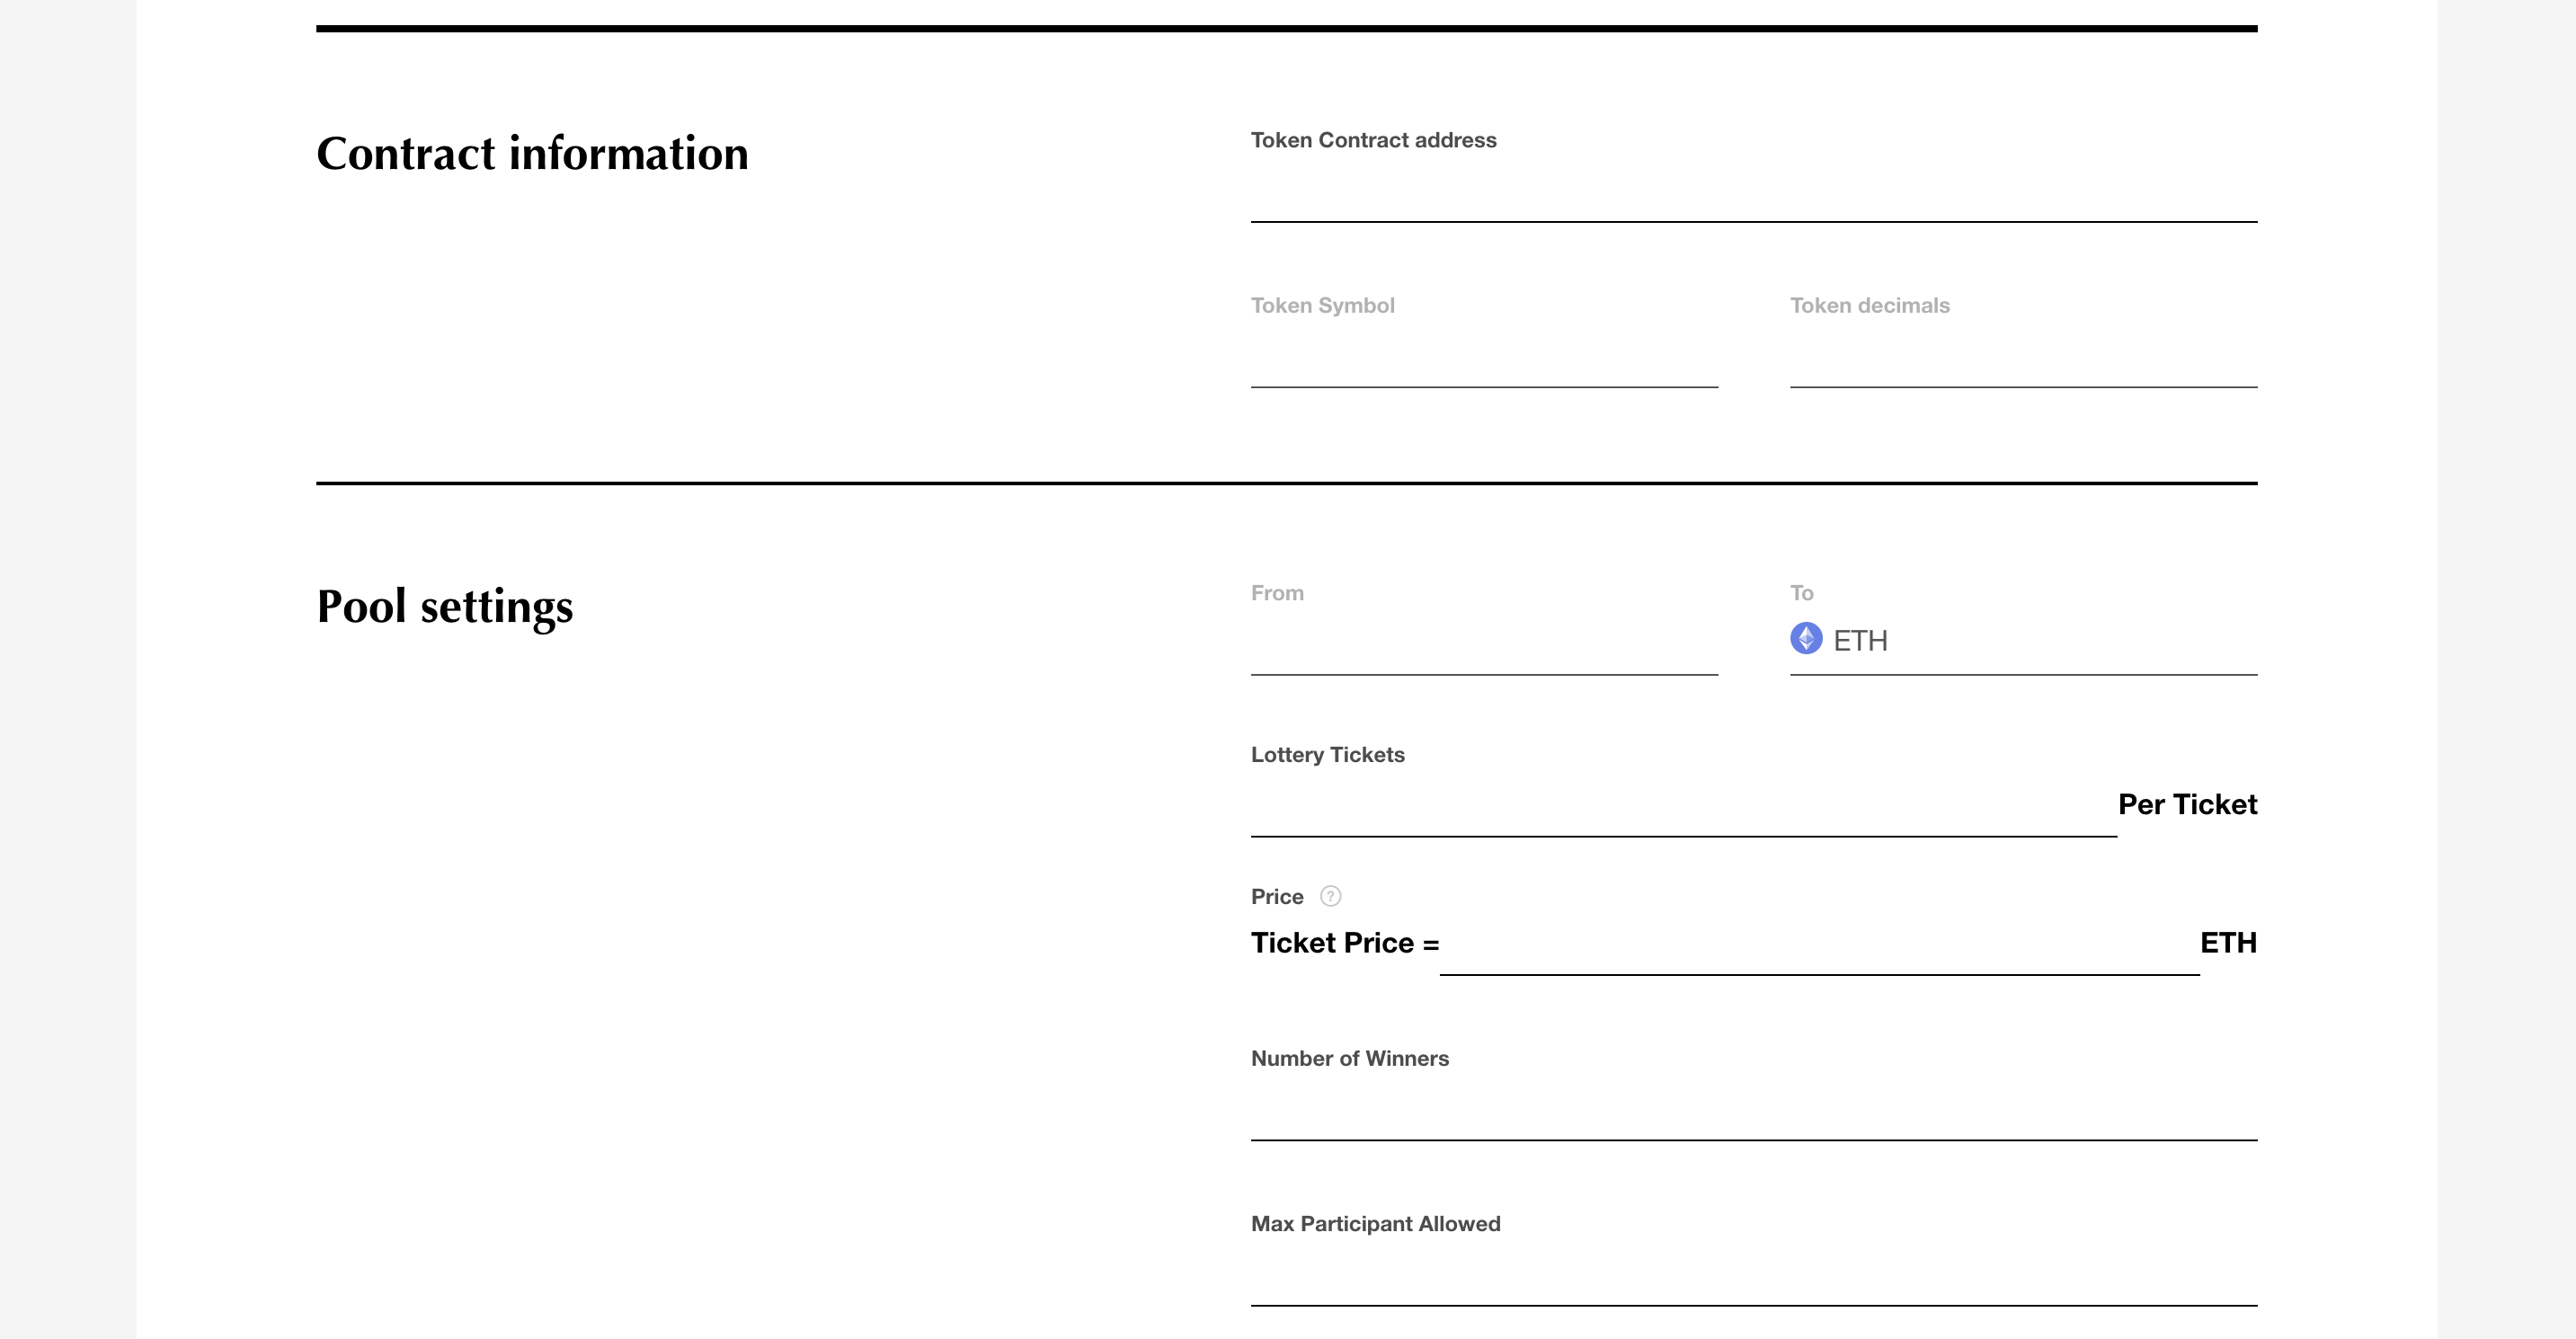The image size is (2576, 1339).
Task: Select the Number of Winners input field
Action: 1753,1112
